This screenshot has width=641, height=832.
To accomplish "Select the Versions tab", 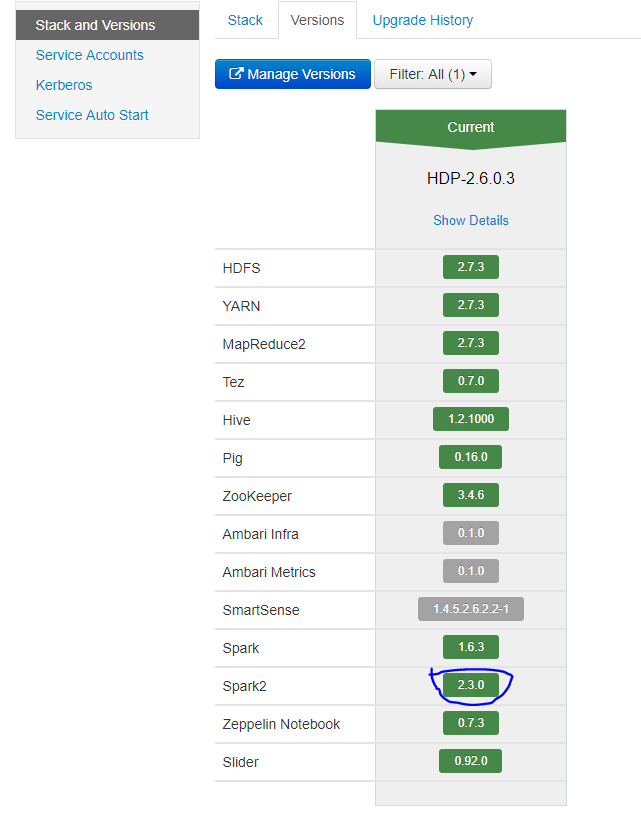I will click(317, 20).
